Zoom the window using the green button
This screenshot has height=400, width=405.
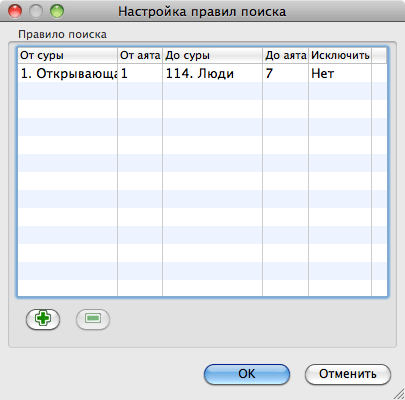click(x=57, y=12)
